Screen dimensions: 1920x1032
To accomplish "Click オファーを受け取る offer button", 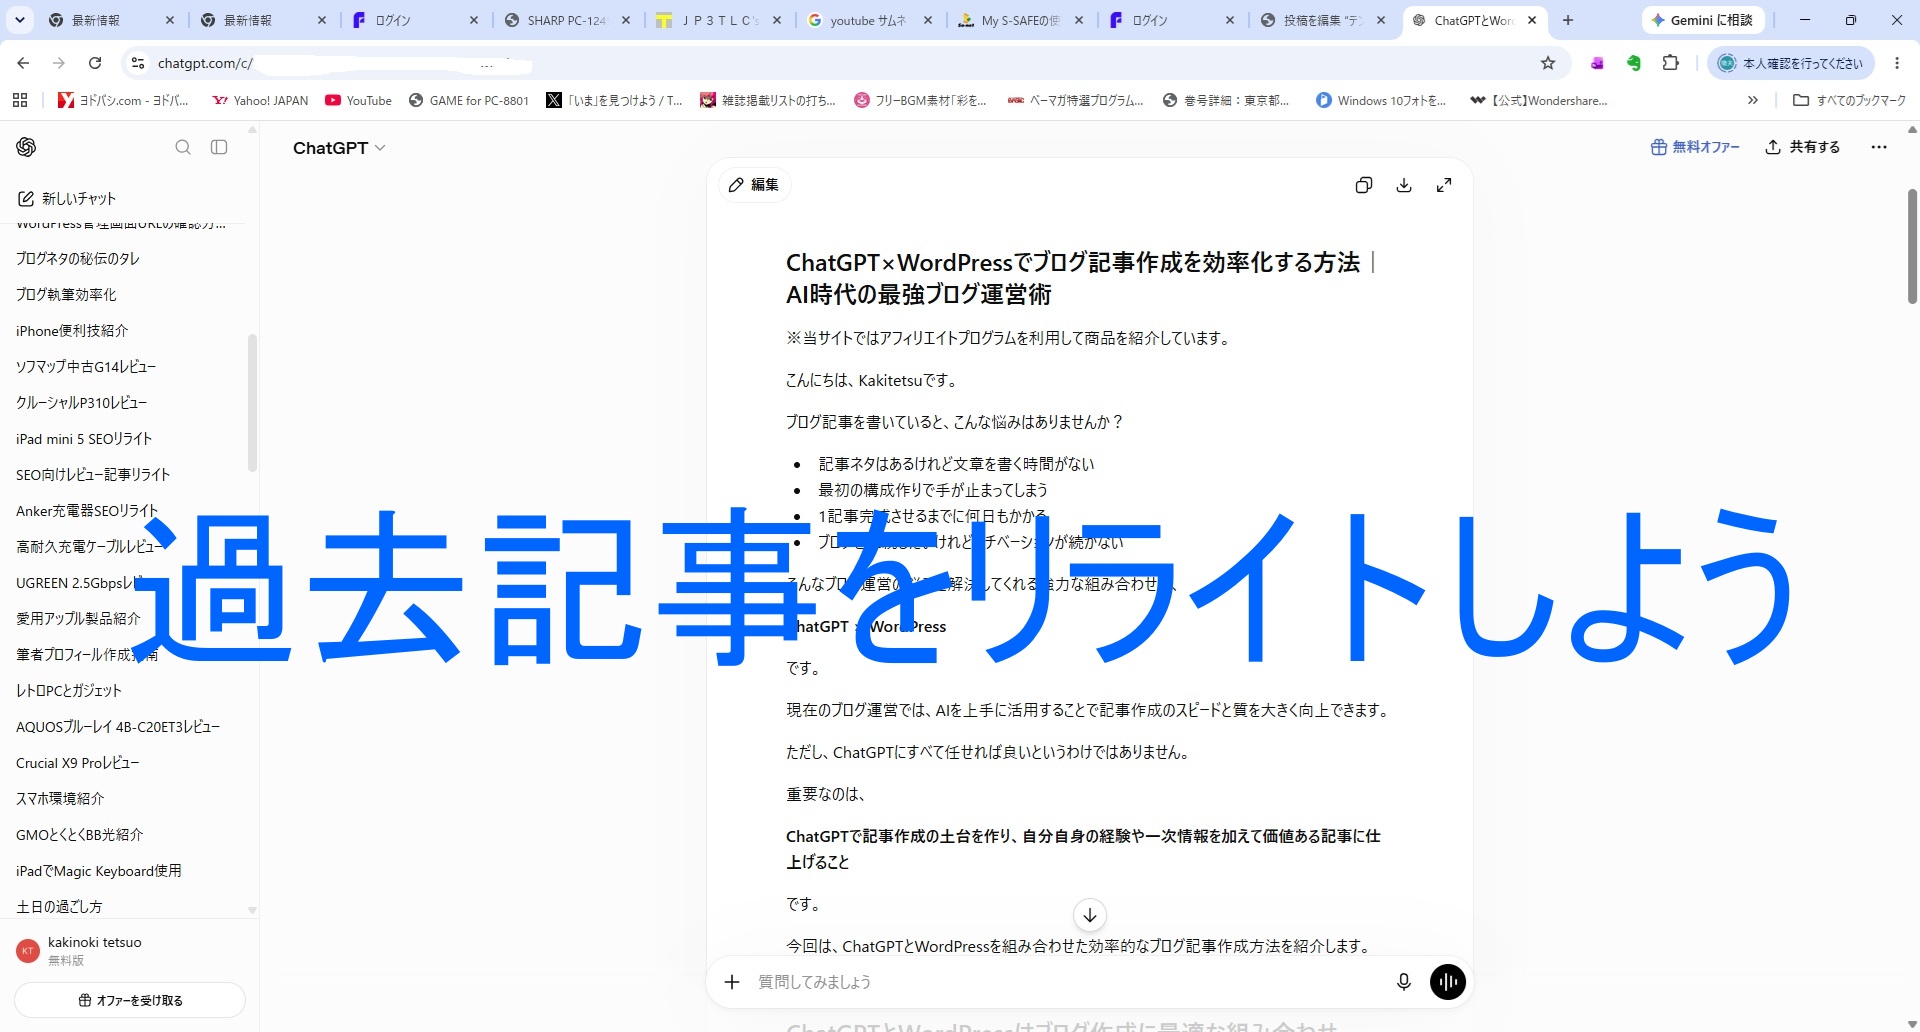I will coord(130,1000).
